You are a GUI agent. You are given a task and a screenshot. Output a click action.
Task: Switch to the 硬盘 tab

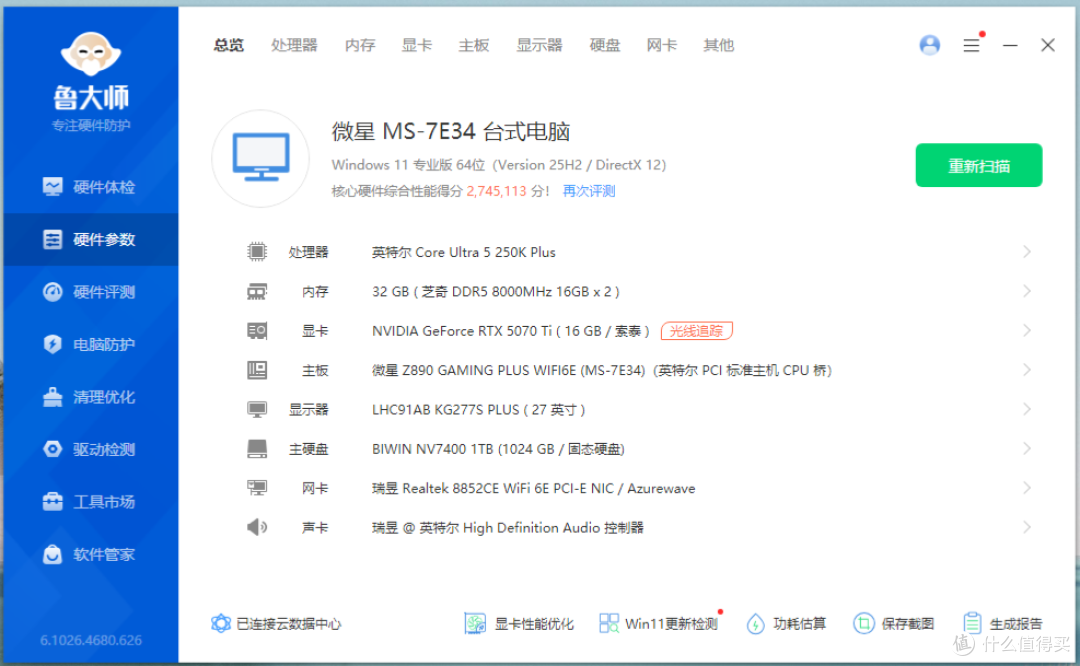pyautogui.click(x=605, y=45)
